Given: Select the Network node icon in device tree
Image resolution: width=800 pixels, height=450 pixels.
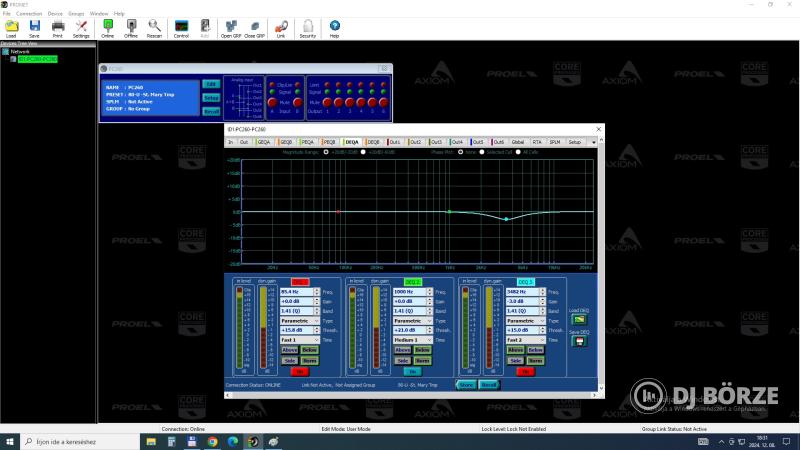Looking at the screenshot, I should tap(6, 52).
